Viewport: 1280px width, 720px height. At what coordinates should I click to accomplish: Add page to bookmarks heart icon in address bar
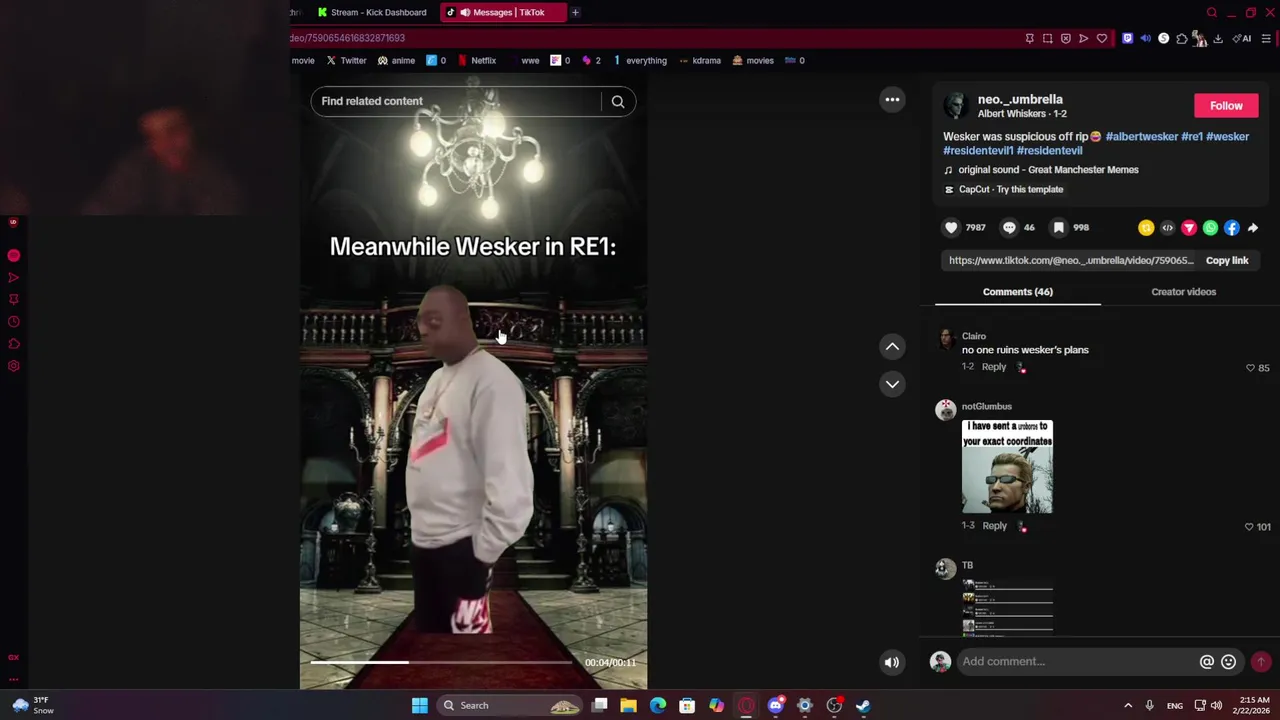click(x=1101, y=39)
